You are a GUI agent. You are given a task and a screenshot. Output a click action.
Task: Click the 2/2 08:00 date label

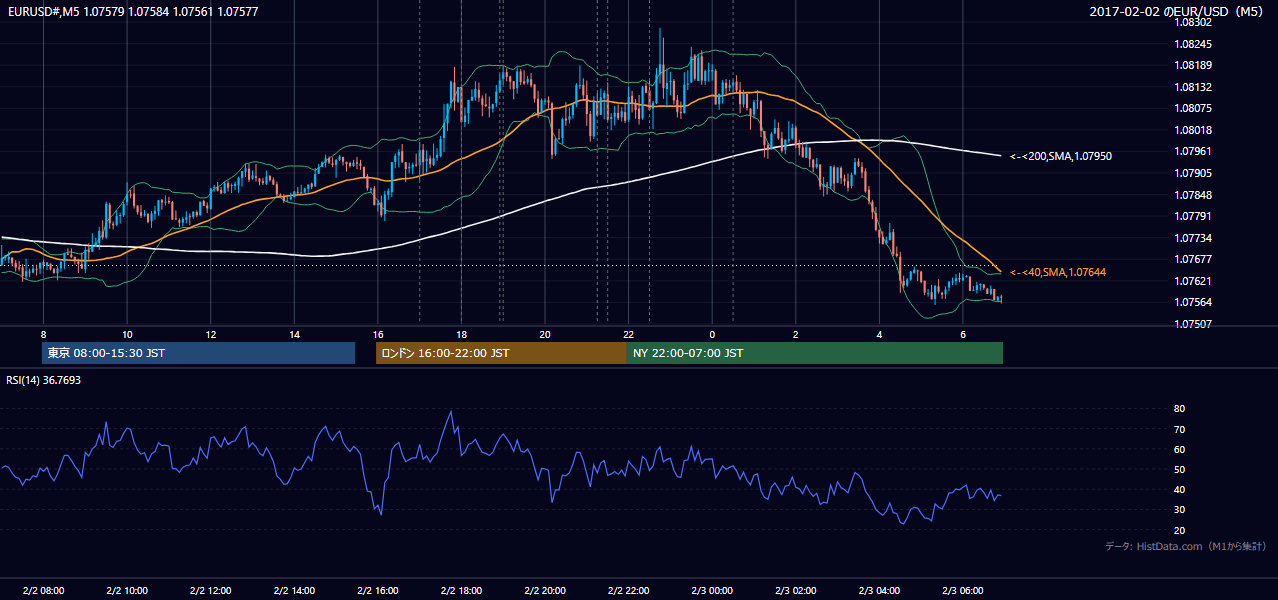[43, 590]
